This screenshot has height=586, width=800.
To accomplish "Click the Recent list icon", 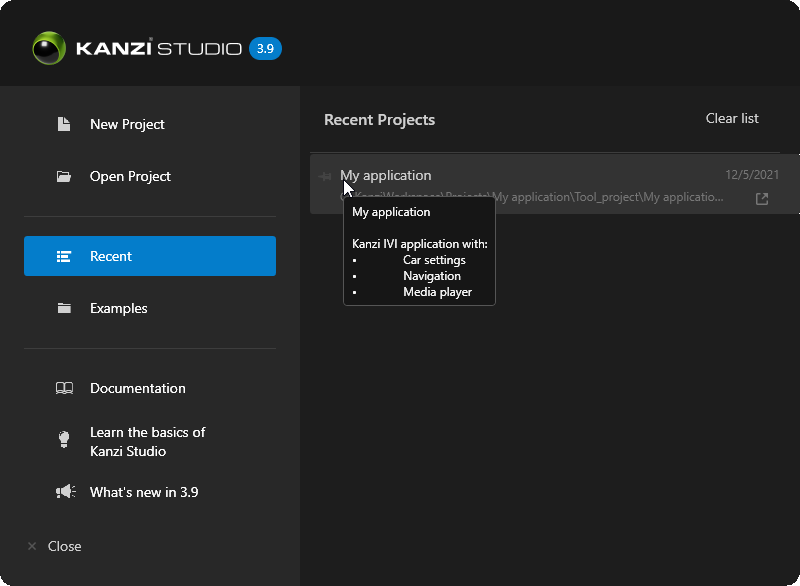I will click(62, 256).
